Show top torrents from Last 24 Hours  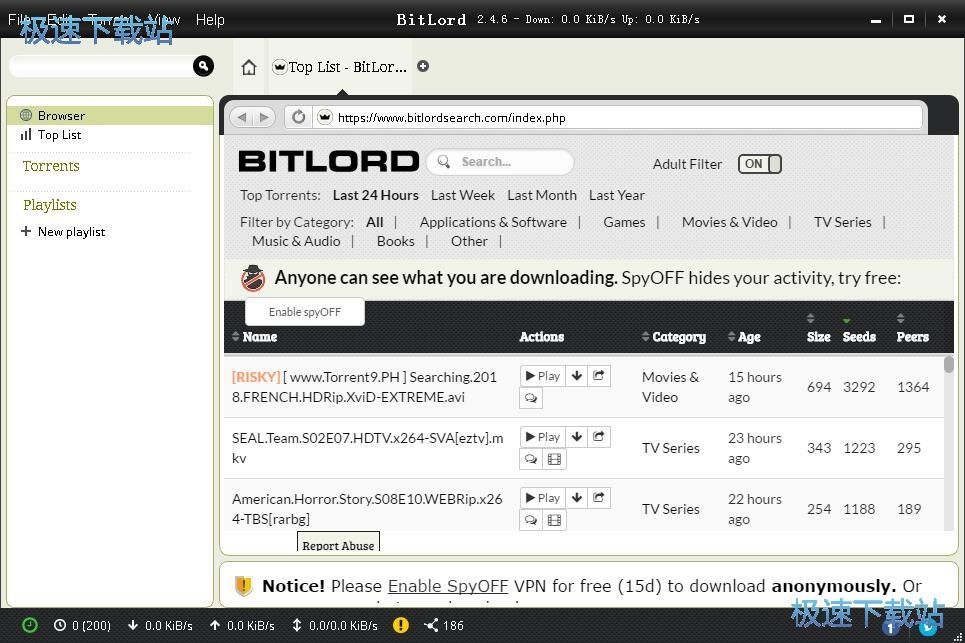pos(375,195)
